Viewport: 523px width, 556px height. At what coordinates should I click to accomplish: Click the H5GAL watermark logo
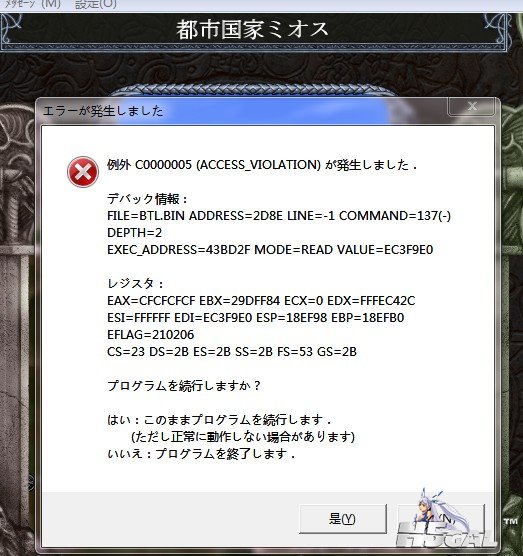tap(446, 534)
